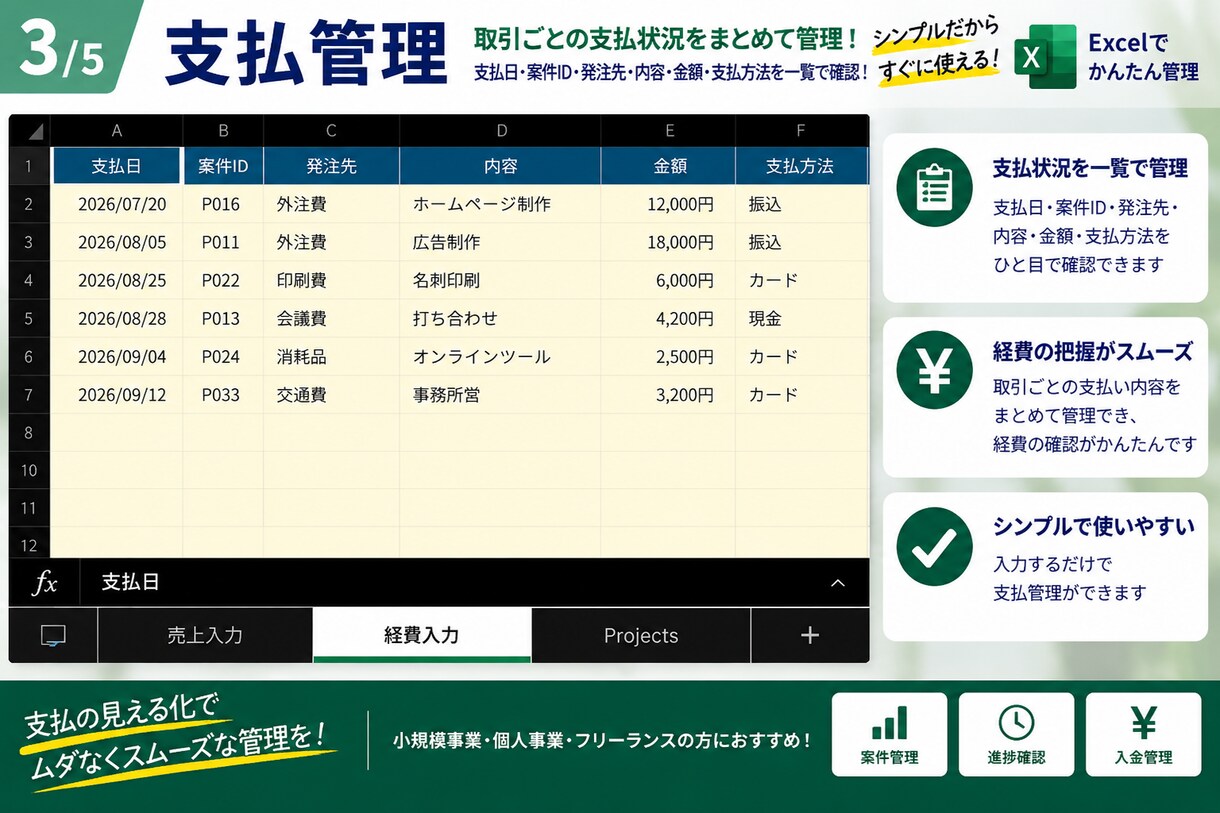Select the cell 2026/08/25

click(117, 280)
